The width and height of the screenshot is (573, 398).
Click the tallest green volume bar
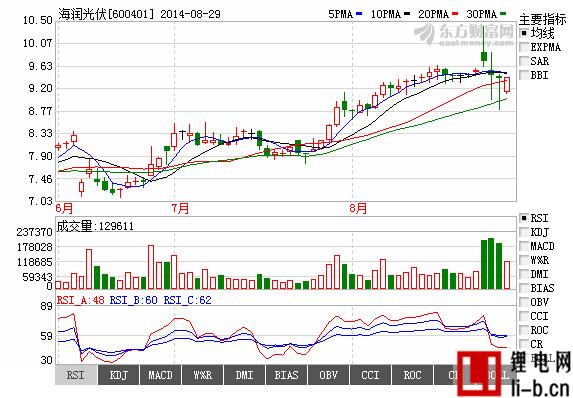pyautogui.click(x=491, y=264)
